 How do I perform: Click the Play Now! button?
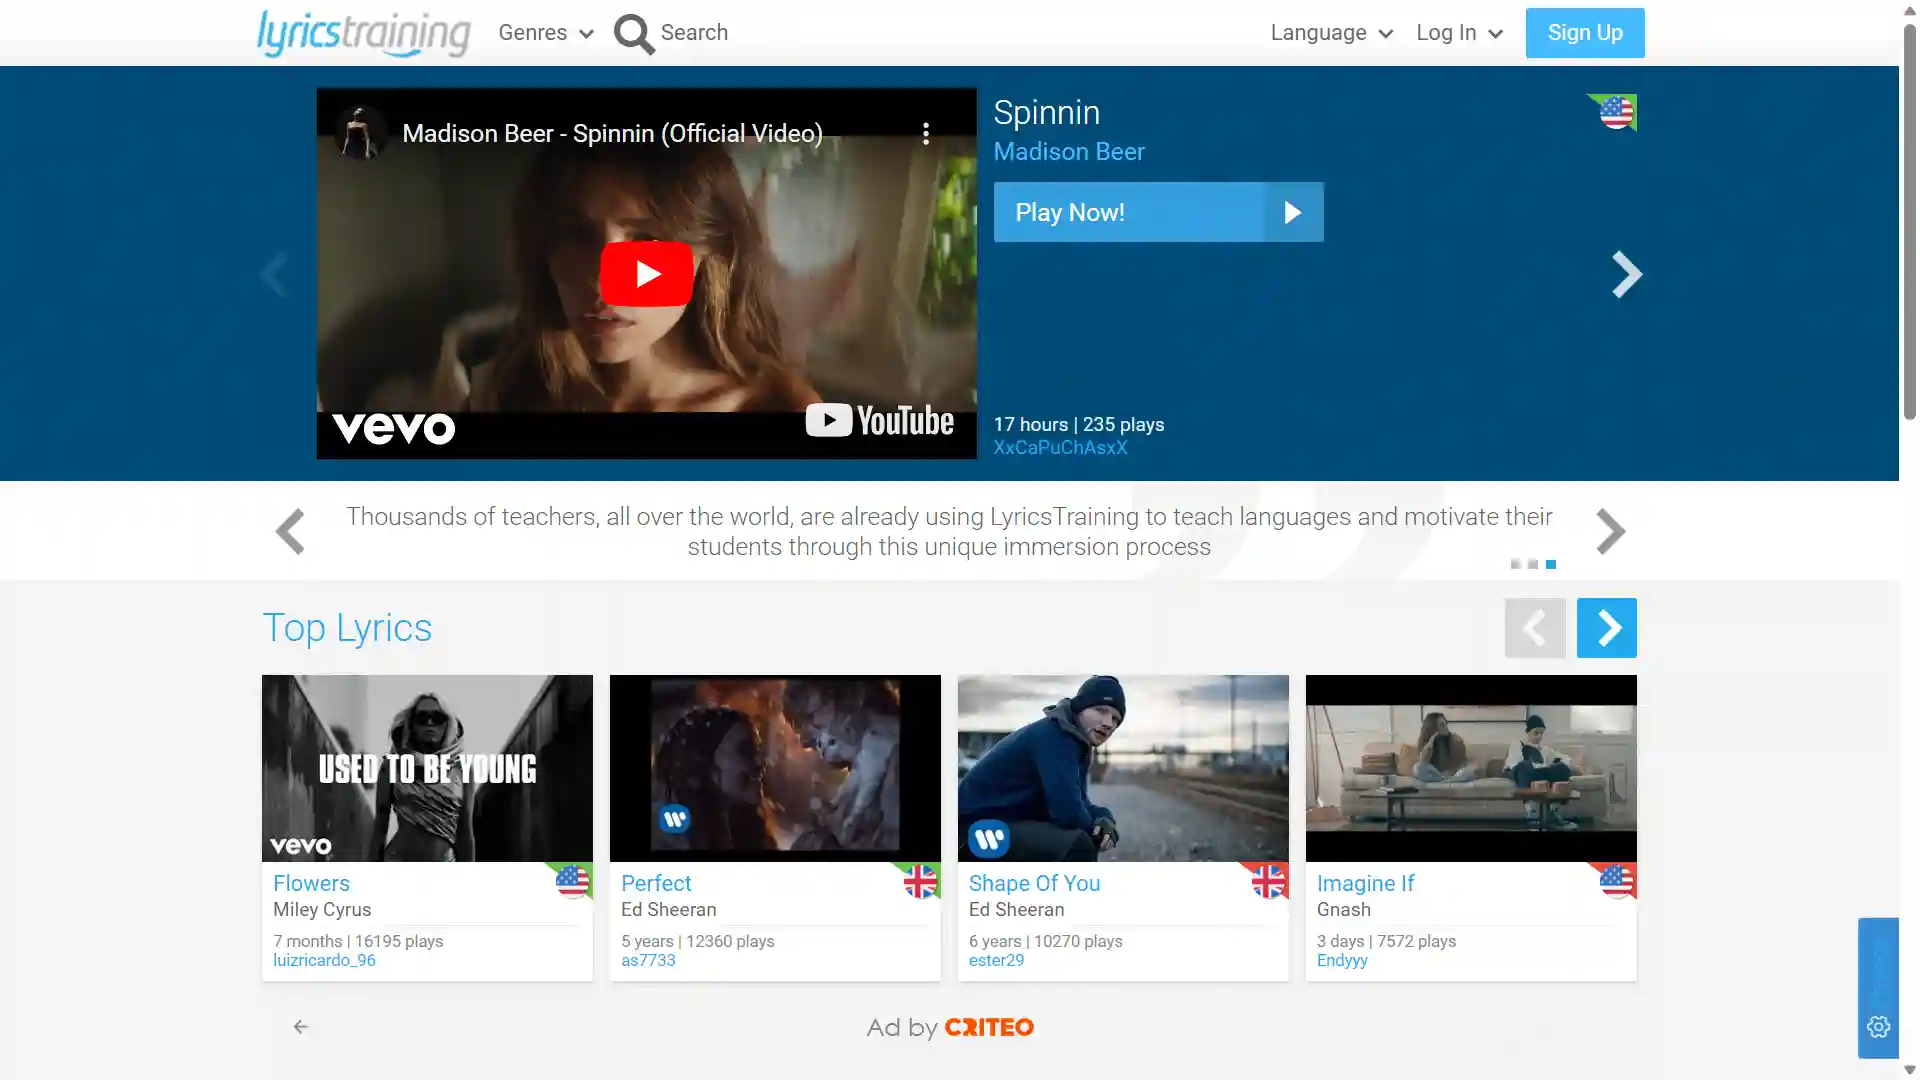point(1159,212)
